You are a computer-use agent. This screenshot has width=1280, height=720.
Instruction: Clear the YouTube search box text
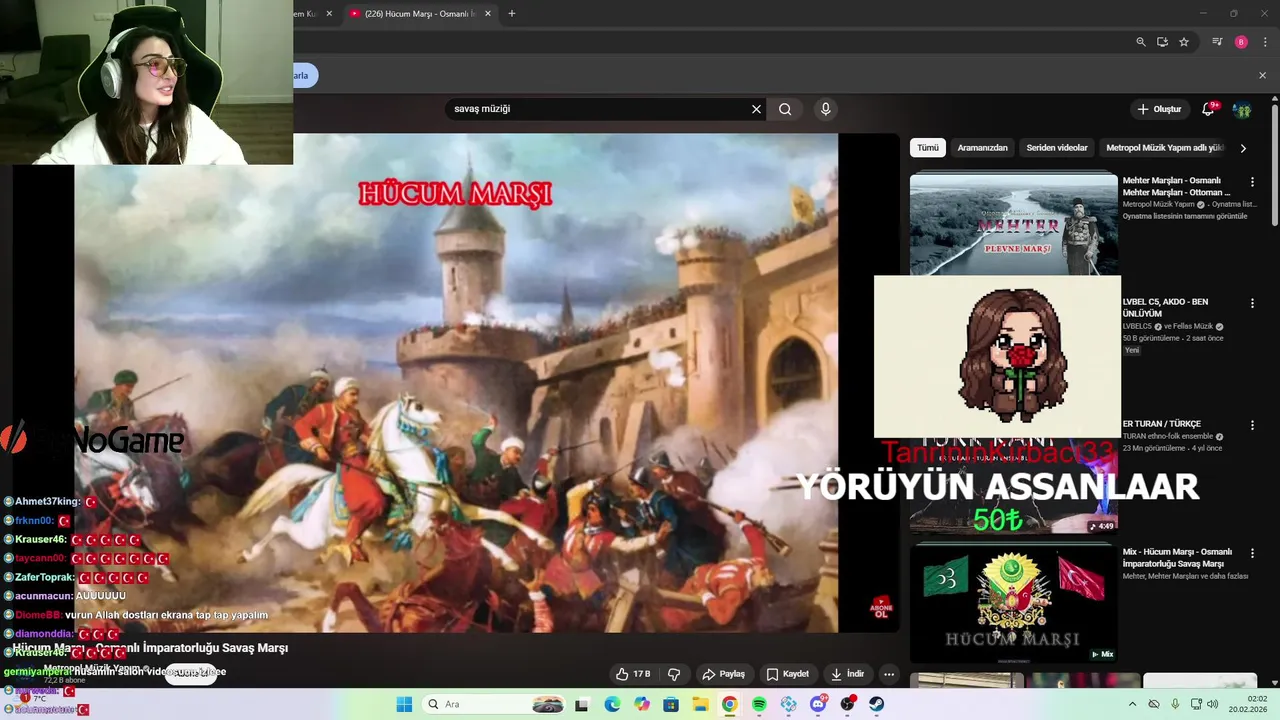(x=756, y=109)
